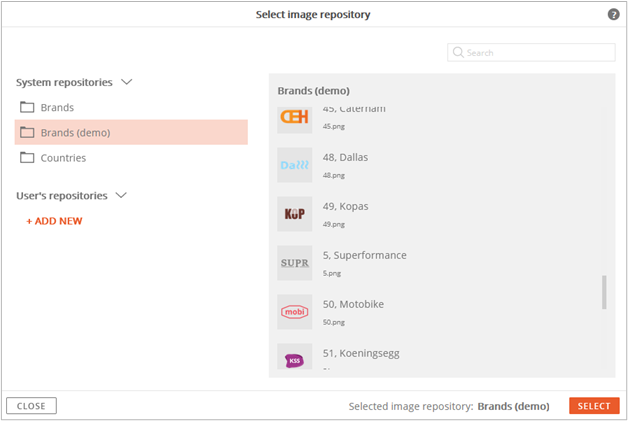Click the image list scrollbar thumb
This screenshot has width=628, height=421.
point(604,292)
